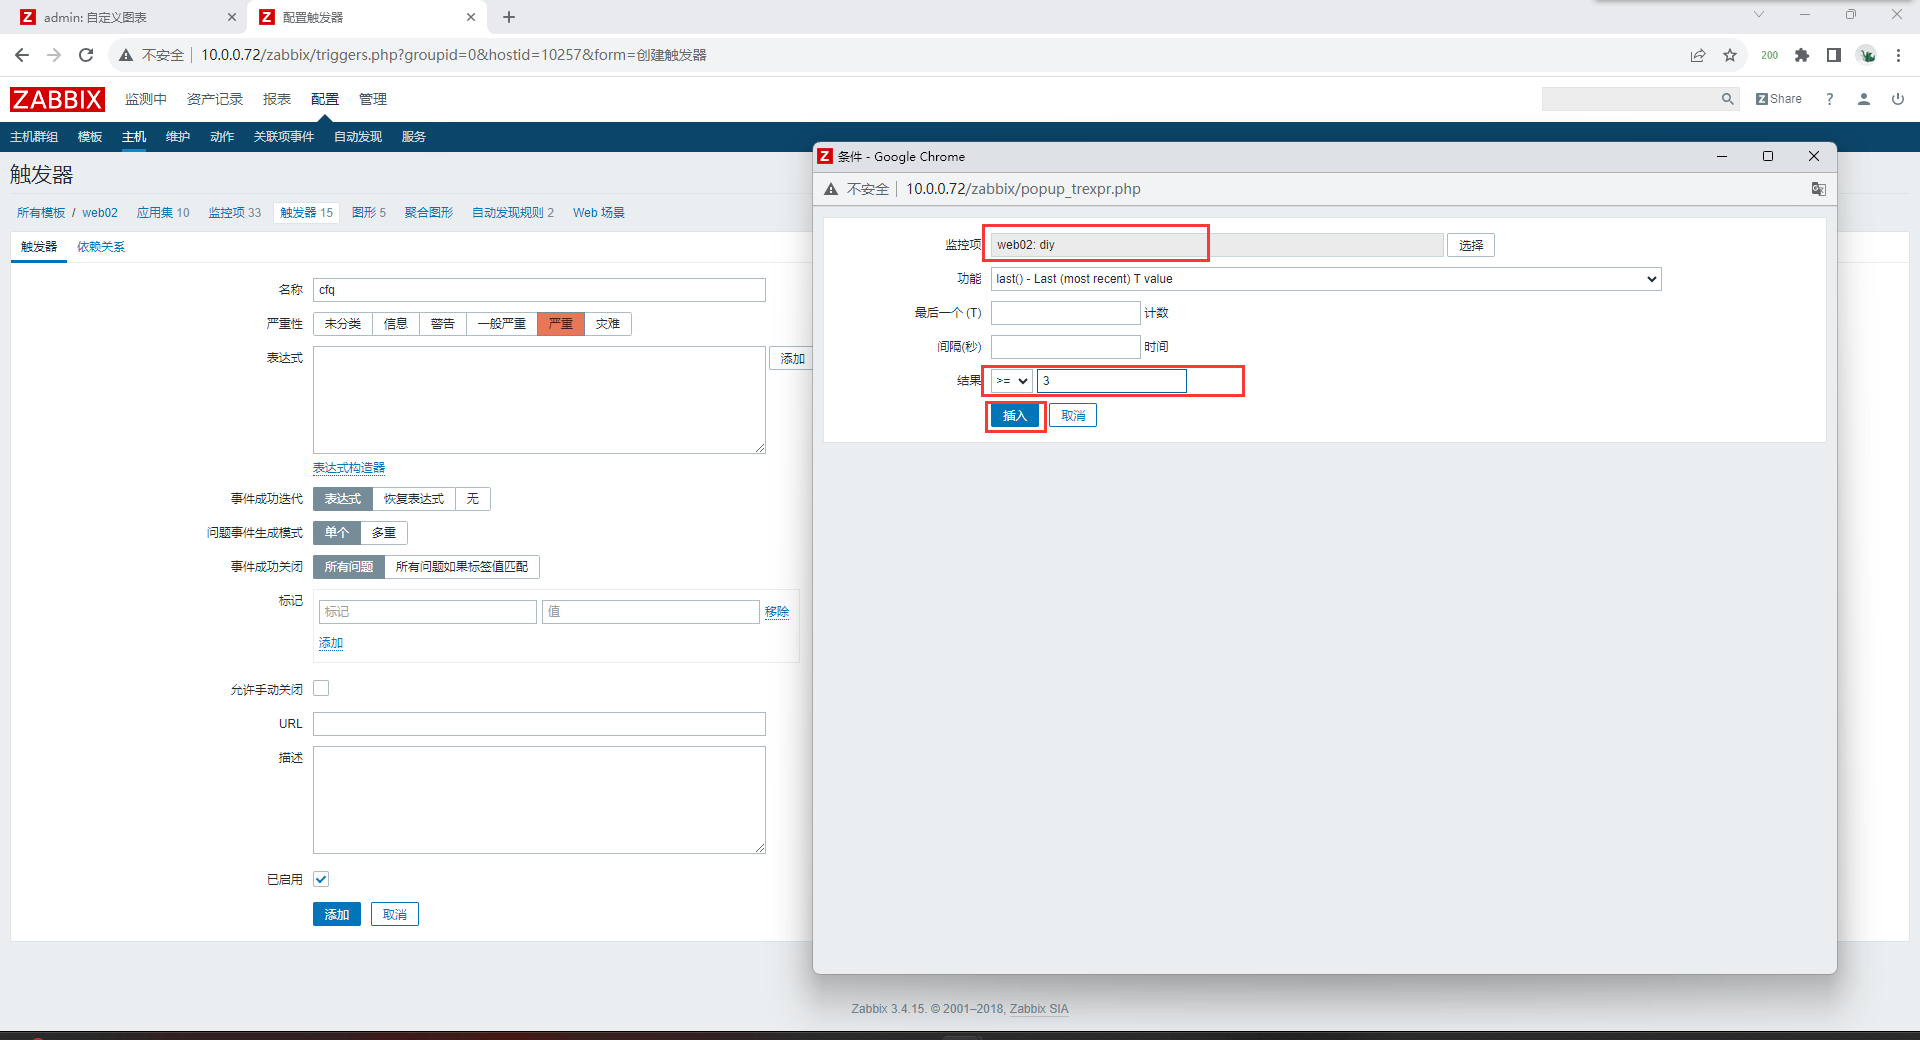Choose 所有问题如果标签值匹配 close option
The width and height of the screenshot is (1920, 1040).
pos(462,567)
